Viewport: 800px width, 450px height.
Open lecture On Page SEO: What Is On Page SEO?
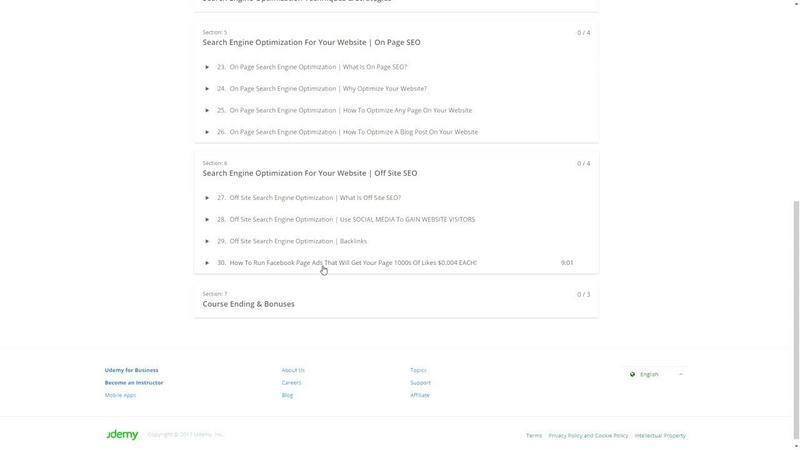point(318,67)
